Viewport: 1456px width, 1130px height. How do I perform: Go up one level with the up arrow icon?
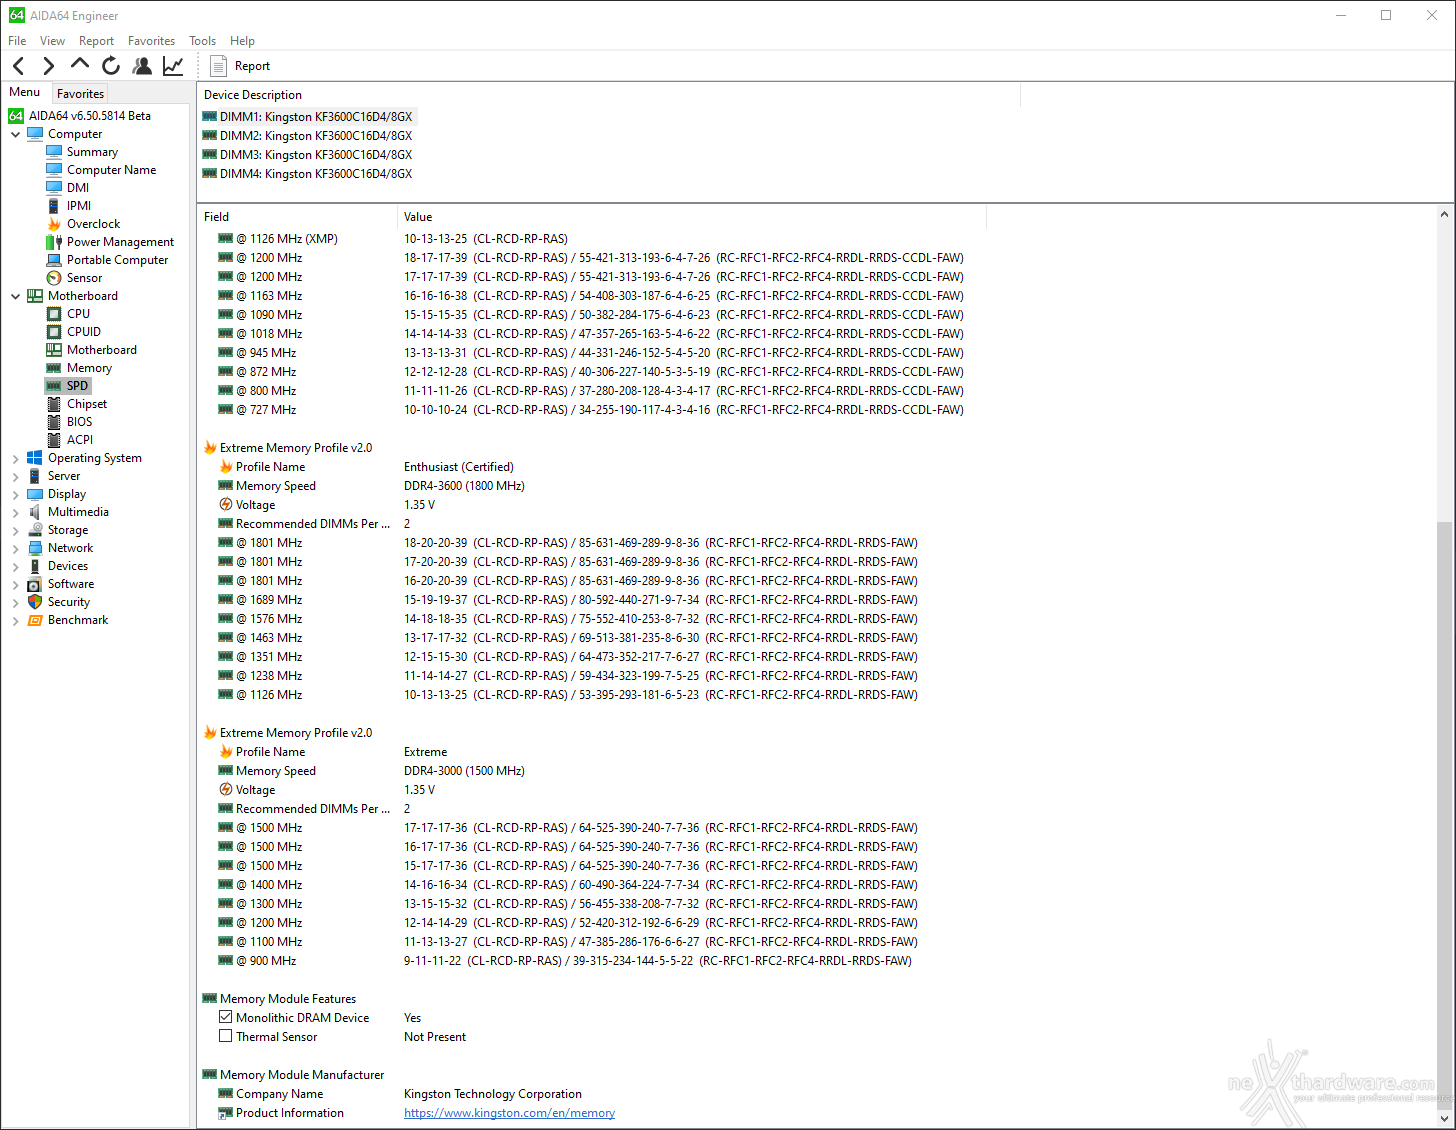point(80,65)
